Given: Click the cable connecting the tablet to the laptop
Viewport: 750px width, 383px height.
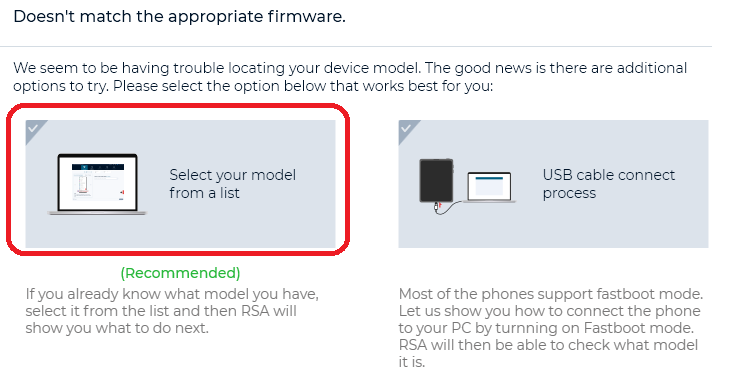Looking at the screenshot, I should (x=450, y=207).
